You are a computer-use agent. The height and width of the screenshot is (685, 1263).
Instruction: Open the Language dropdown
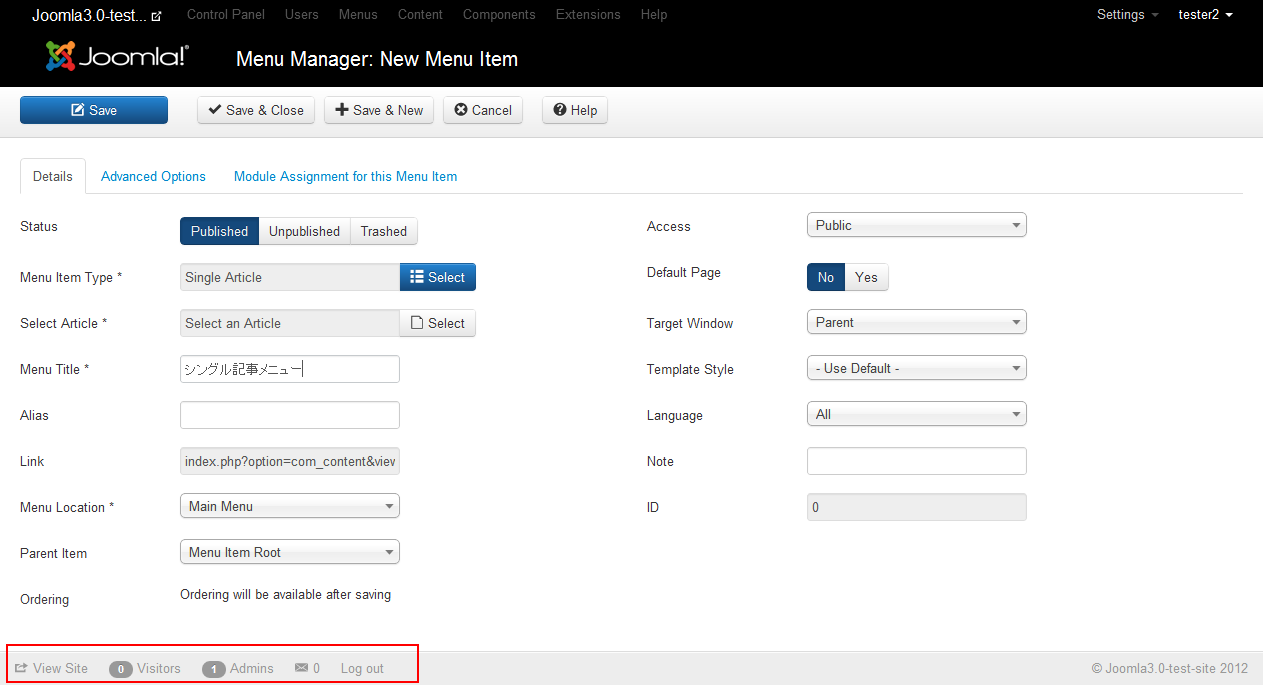coord(916,414)
